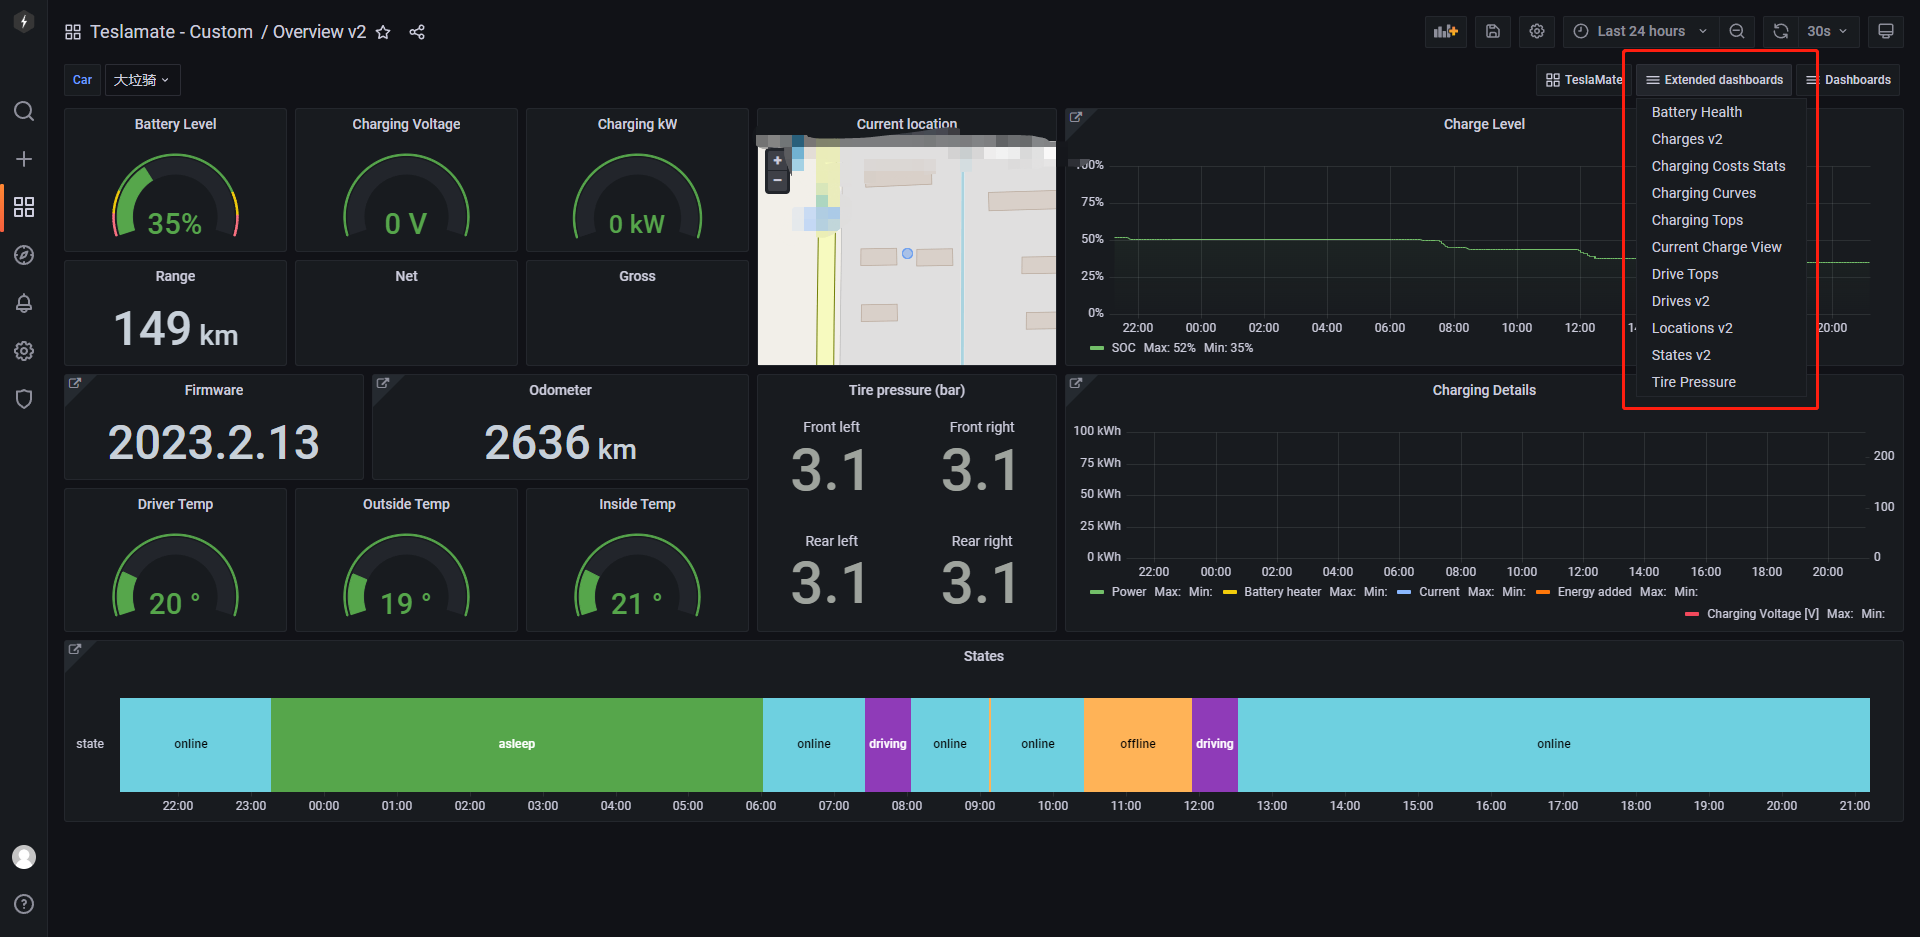Open Current Charge View menu item
Image resolution: width=1920 pixels, height=937 pixels.
point(1716,247)
